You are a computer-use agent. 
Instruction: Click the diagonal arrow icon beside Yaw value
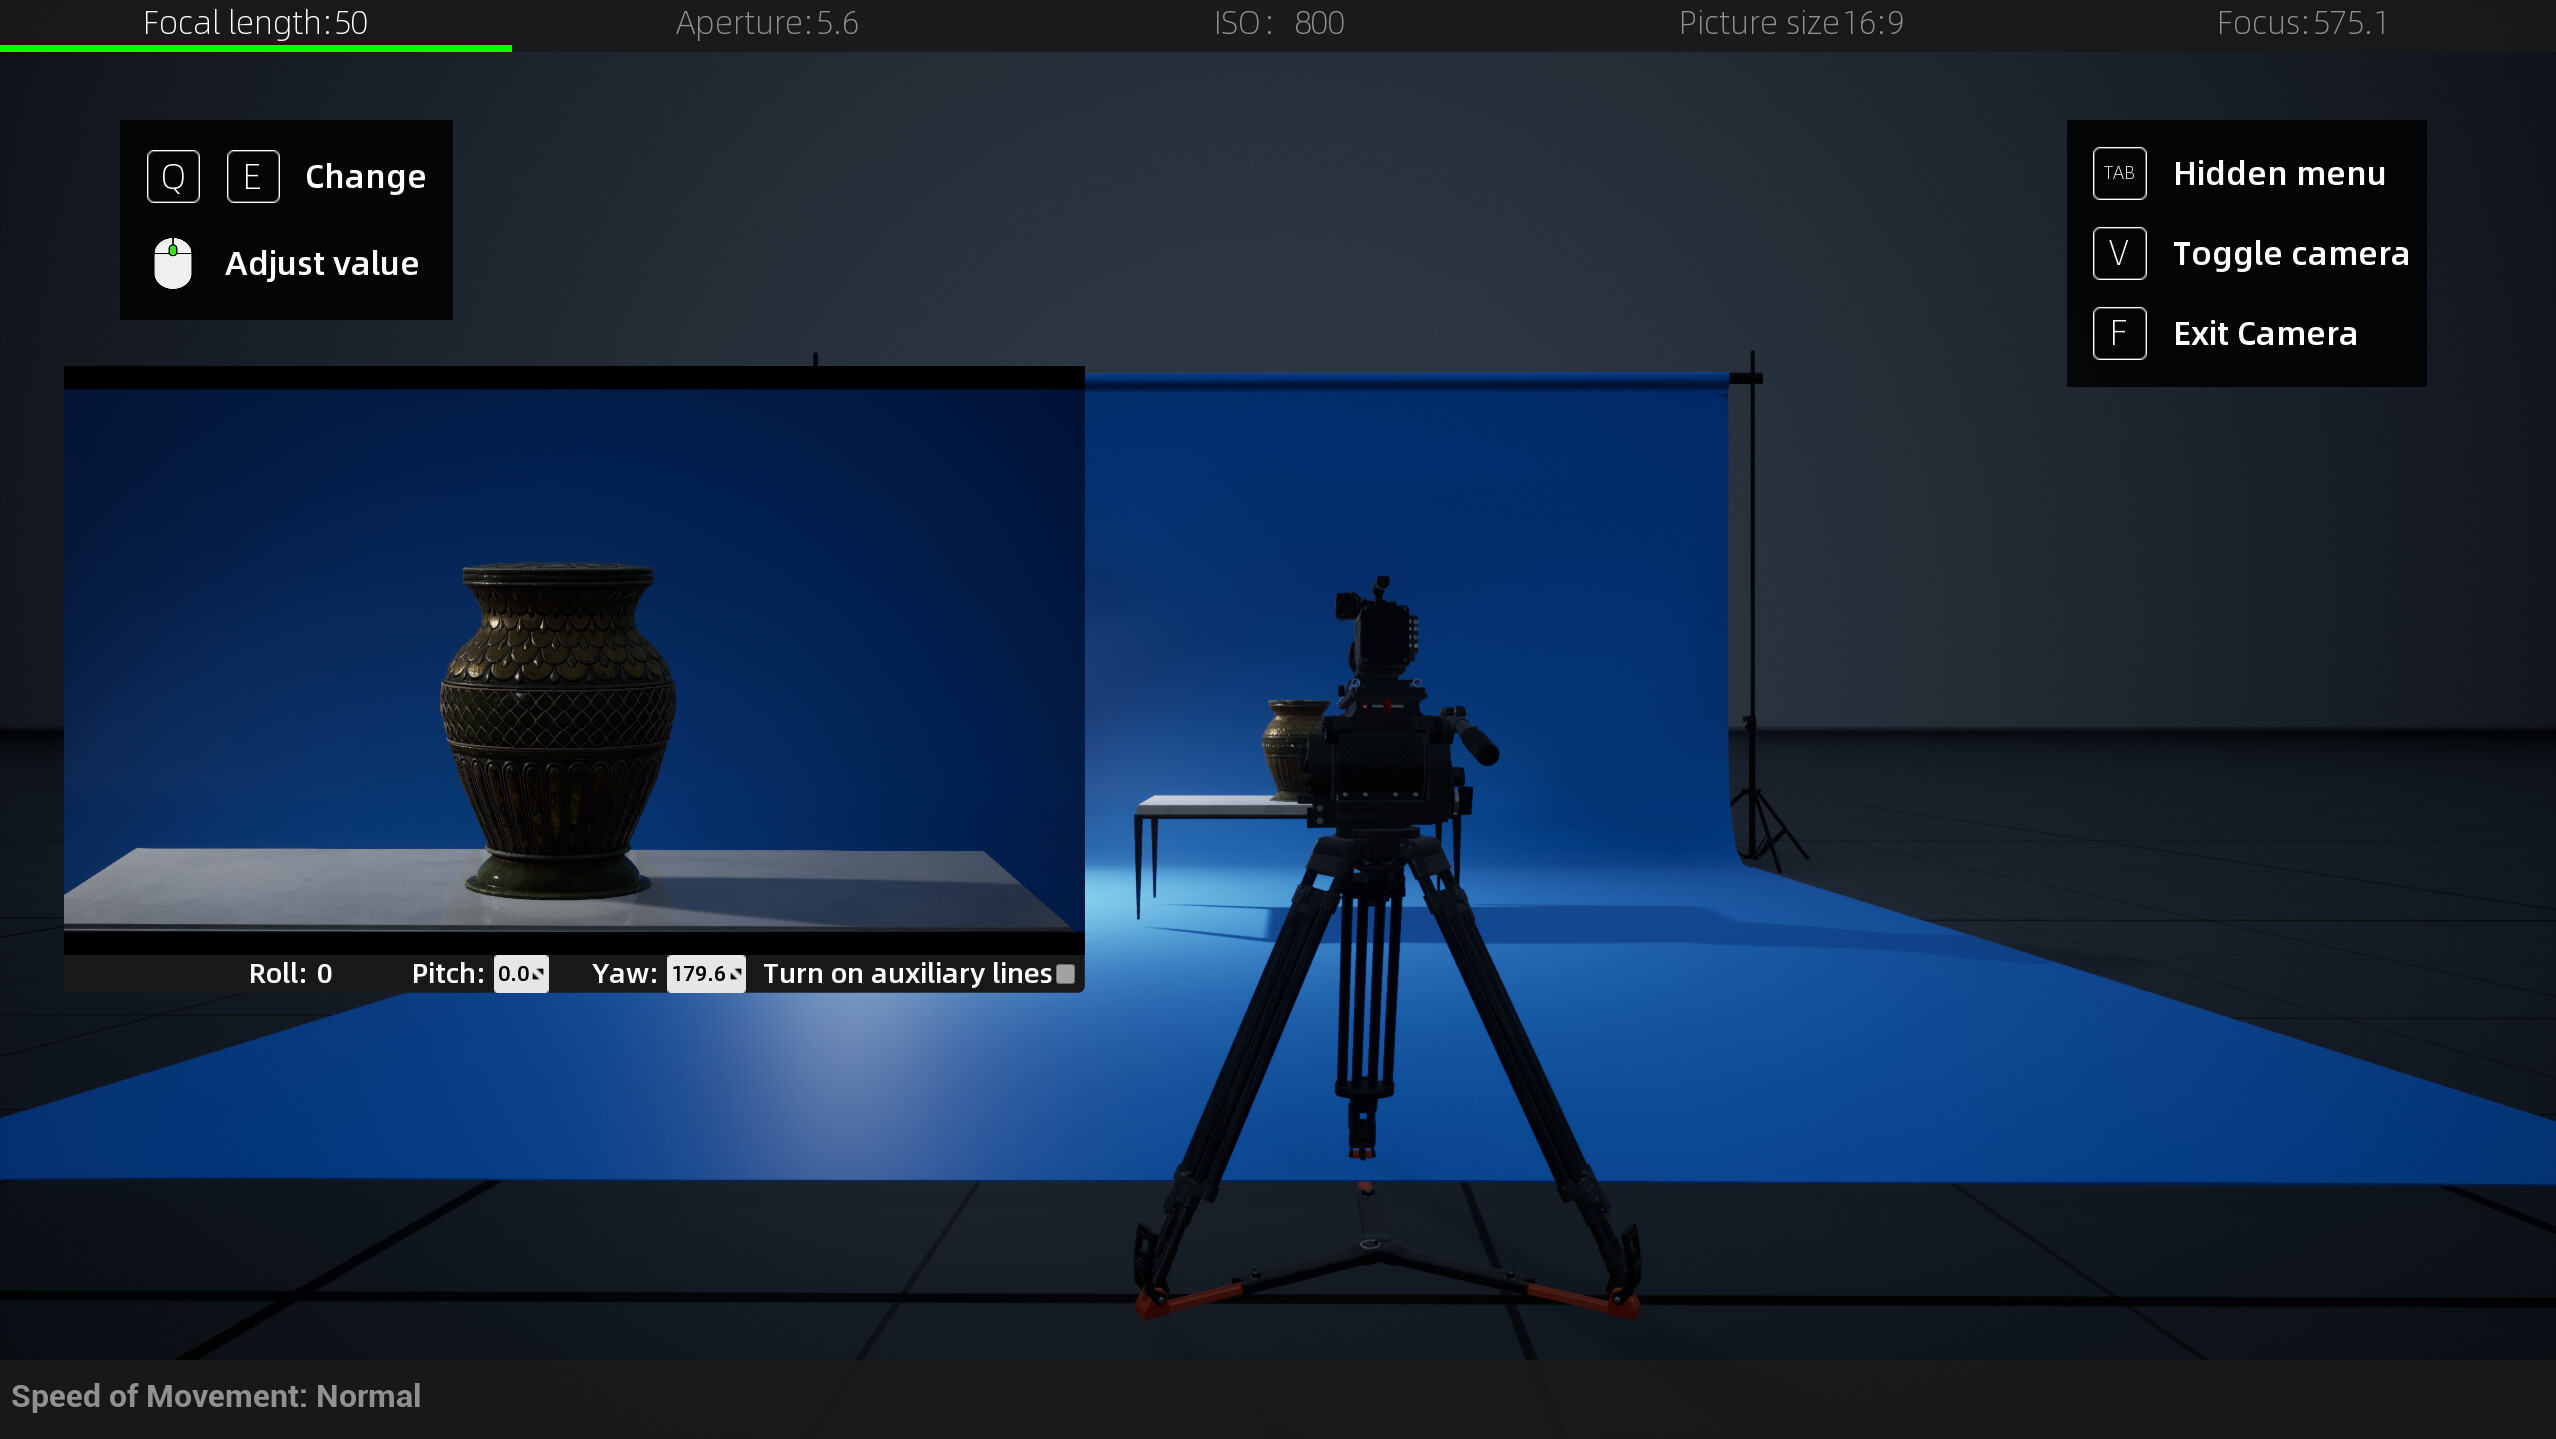[737, 974]
